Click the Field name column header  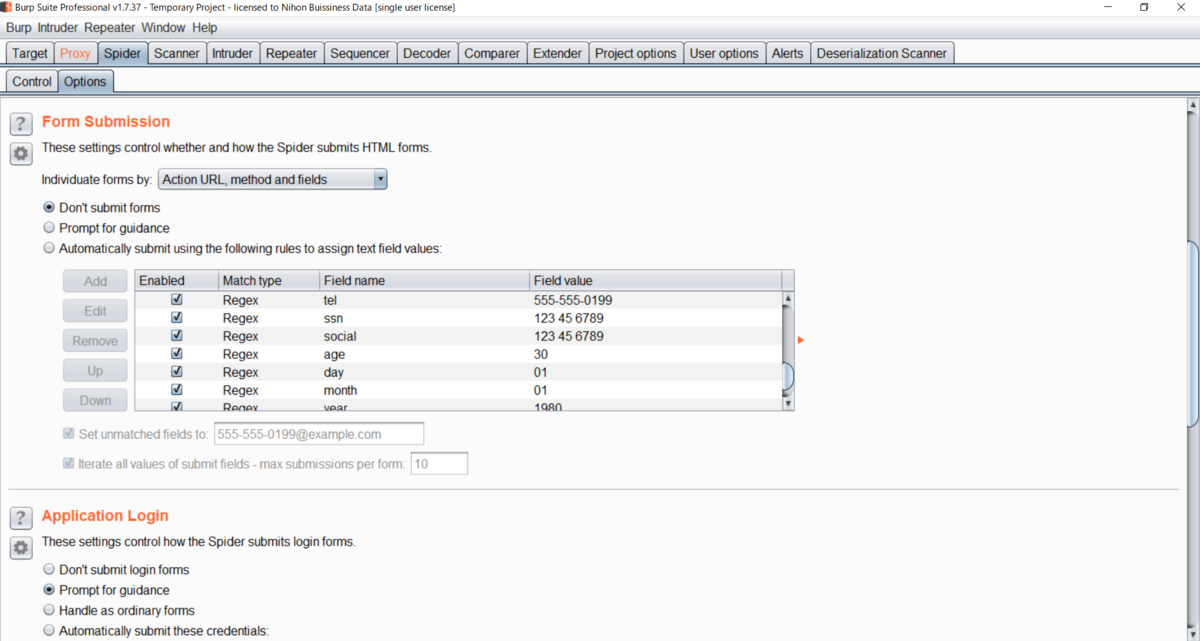(424, 281)
